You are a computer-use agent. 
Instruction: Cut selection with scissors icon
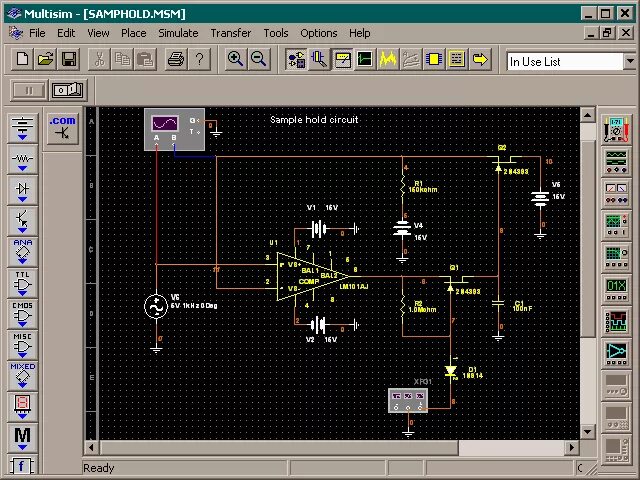[99, 60]
